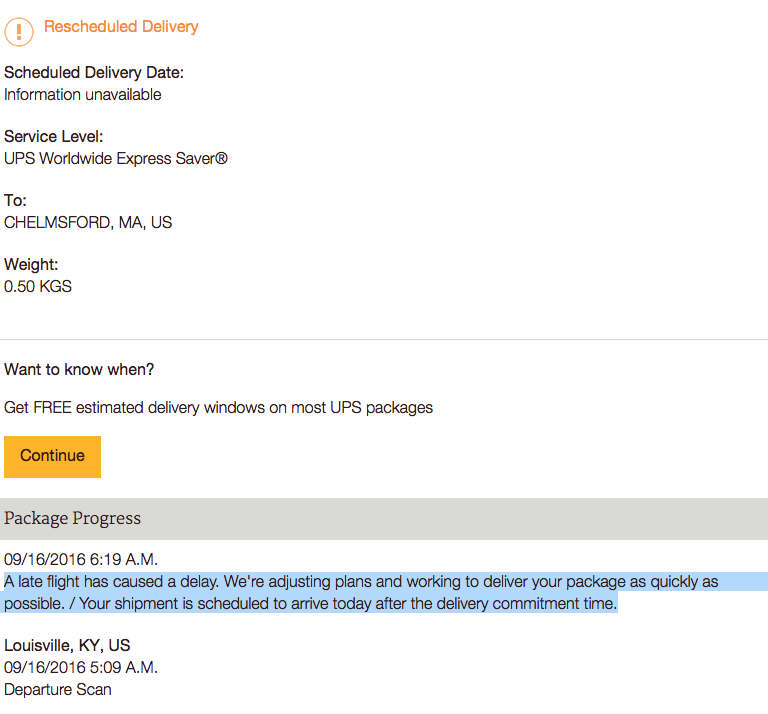Screen dimensions: 768x714
Task: Click the Rescheduled Delivery status heading
Action: click(121, 26)
